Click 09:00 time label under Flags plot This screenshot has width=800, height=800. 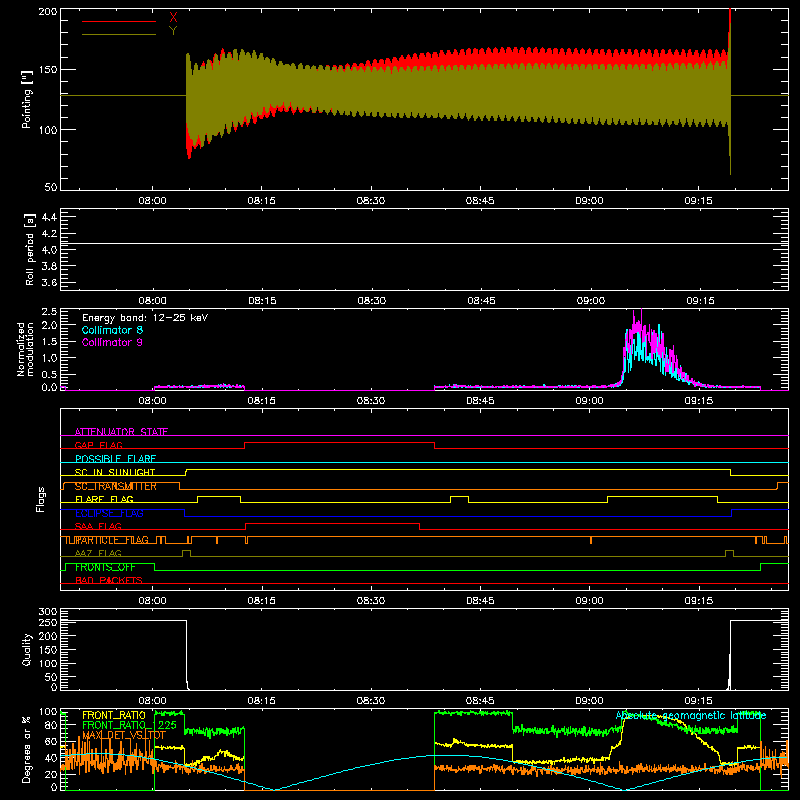point(589,601)
